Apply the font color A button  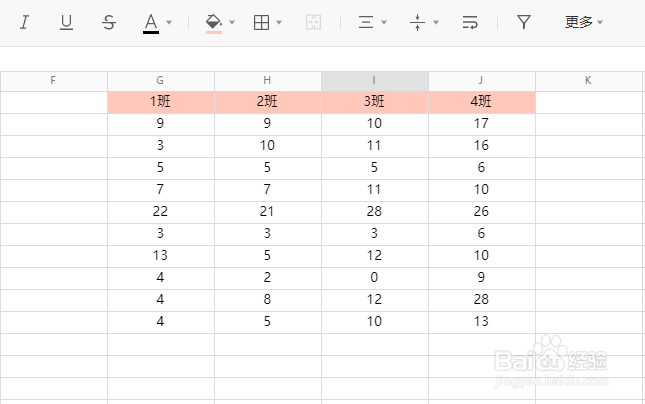[151, 22]
